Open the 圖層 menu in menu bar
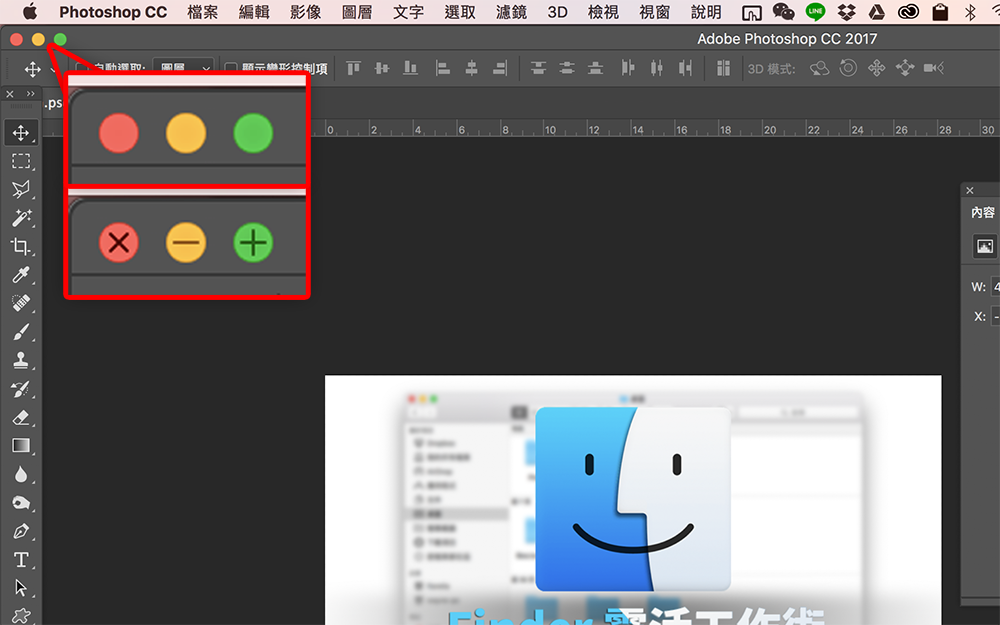 pyautogui.click(x=357, y=12)
